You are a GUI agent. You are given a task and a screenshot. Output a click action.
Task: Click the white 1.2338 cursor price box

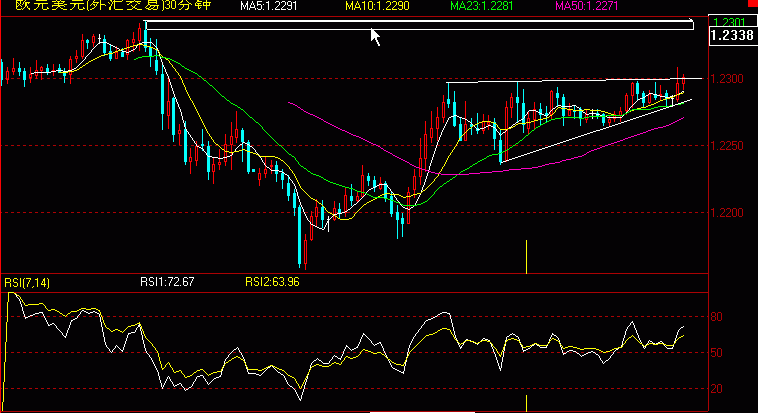point(733,36)
